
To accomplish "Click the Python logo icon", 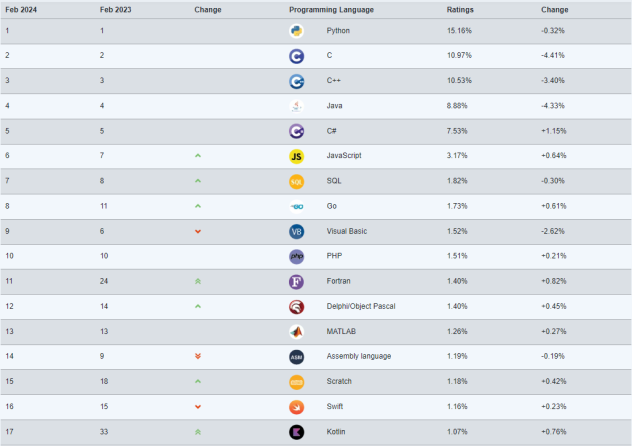I will coord(296,31).
